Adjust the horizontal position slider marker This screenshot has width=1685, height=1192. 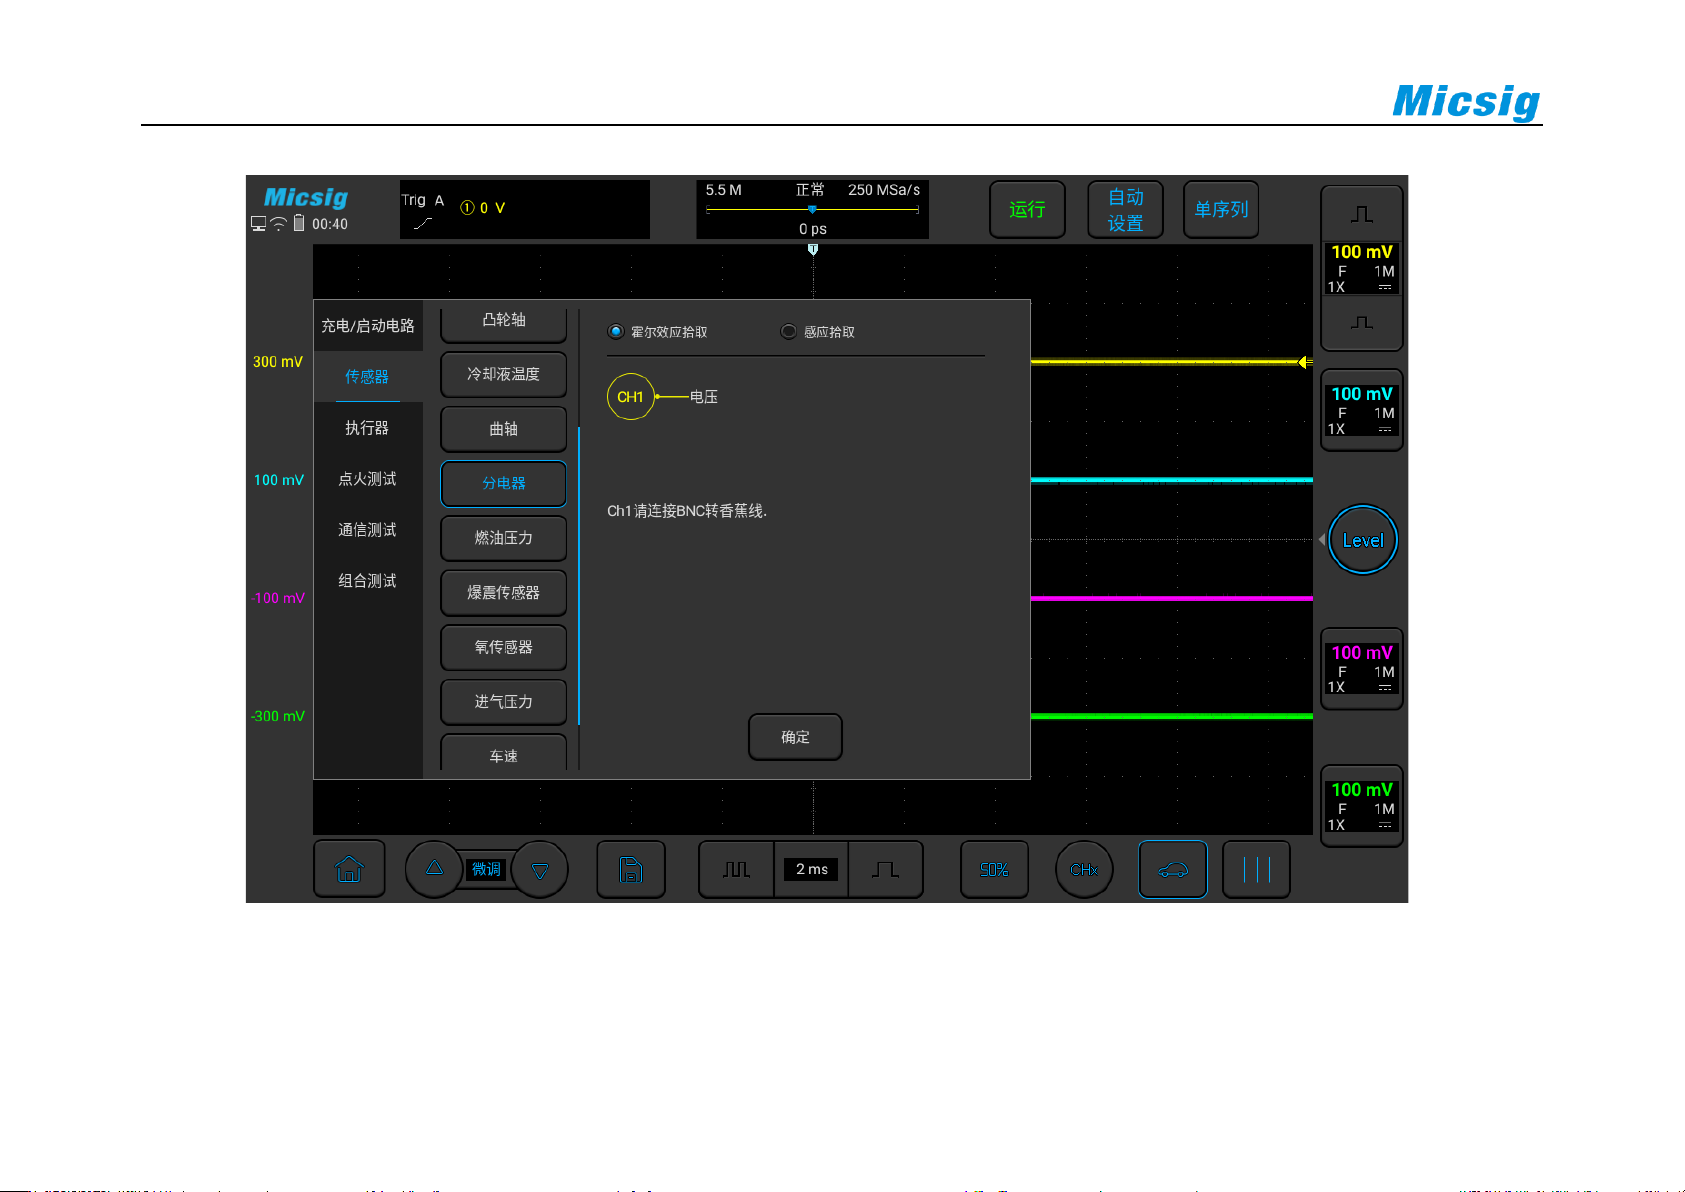coord(812,209)
